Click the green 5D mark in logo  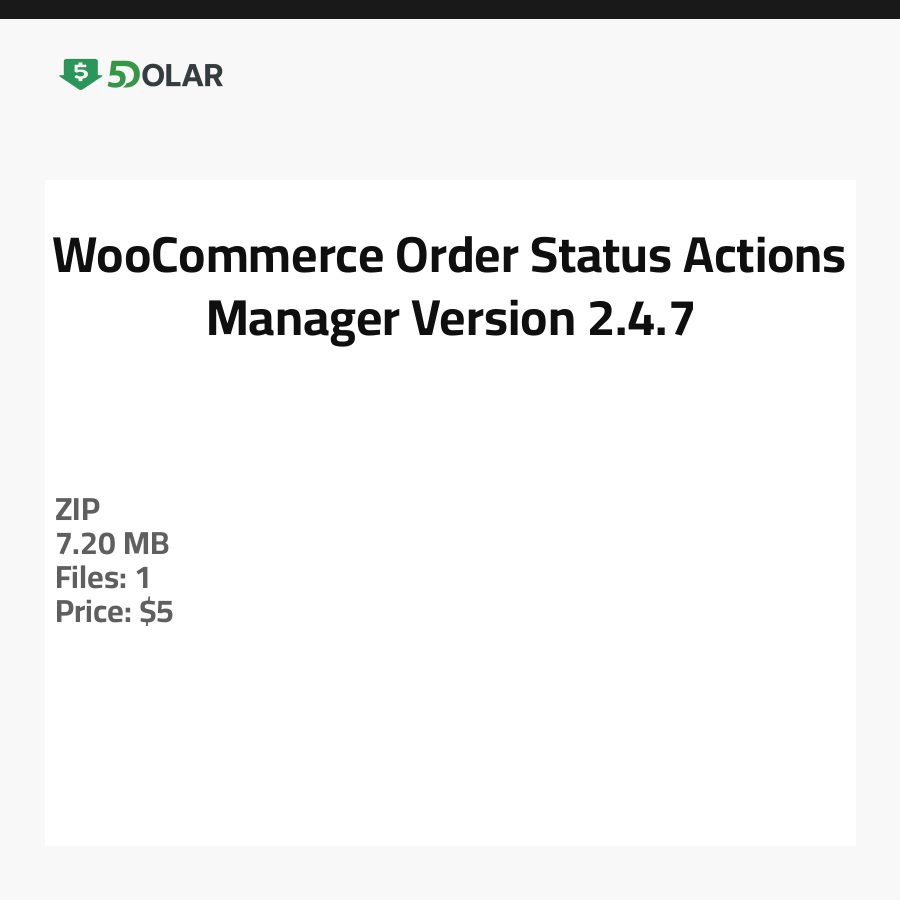(123, 75)
